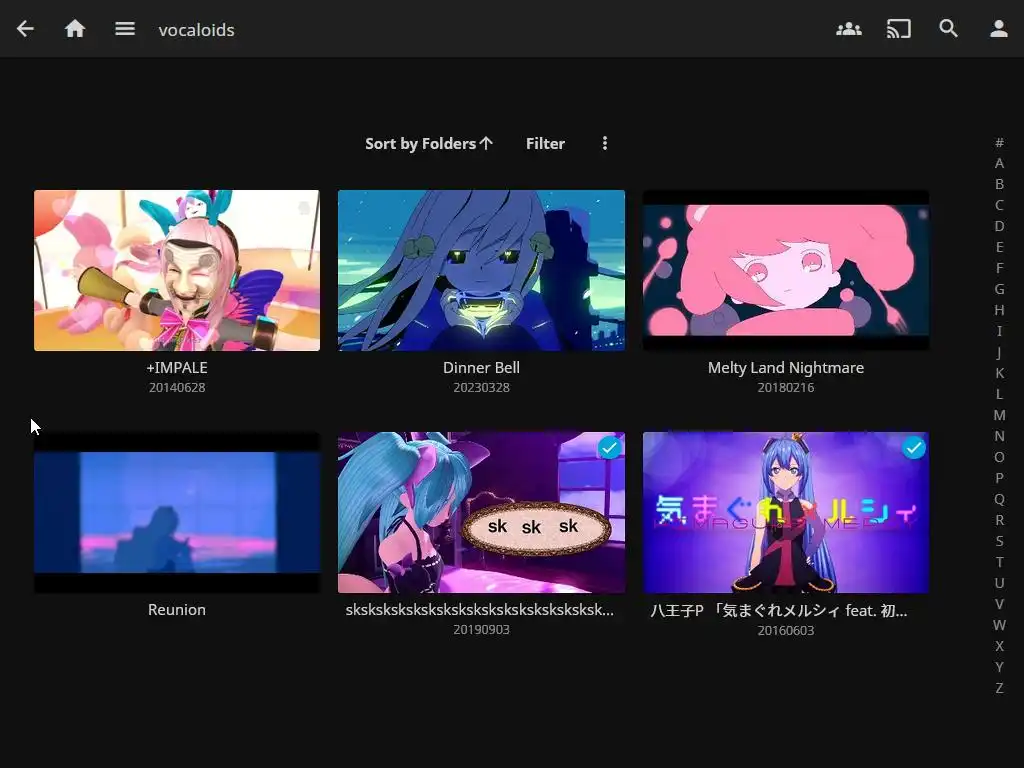Jump to letter G in alphabet picker
Image resolution: width=1024 pixels, height=768 pixels.
click(x=999, y=289)
